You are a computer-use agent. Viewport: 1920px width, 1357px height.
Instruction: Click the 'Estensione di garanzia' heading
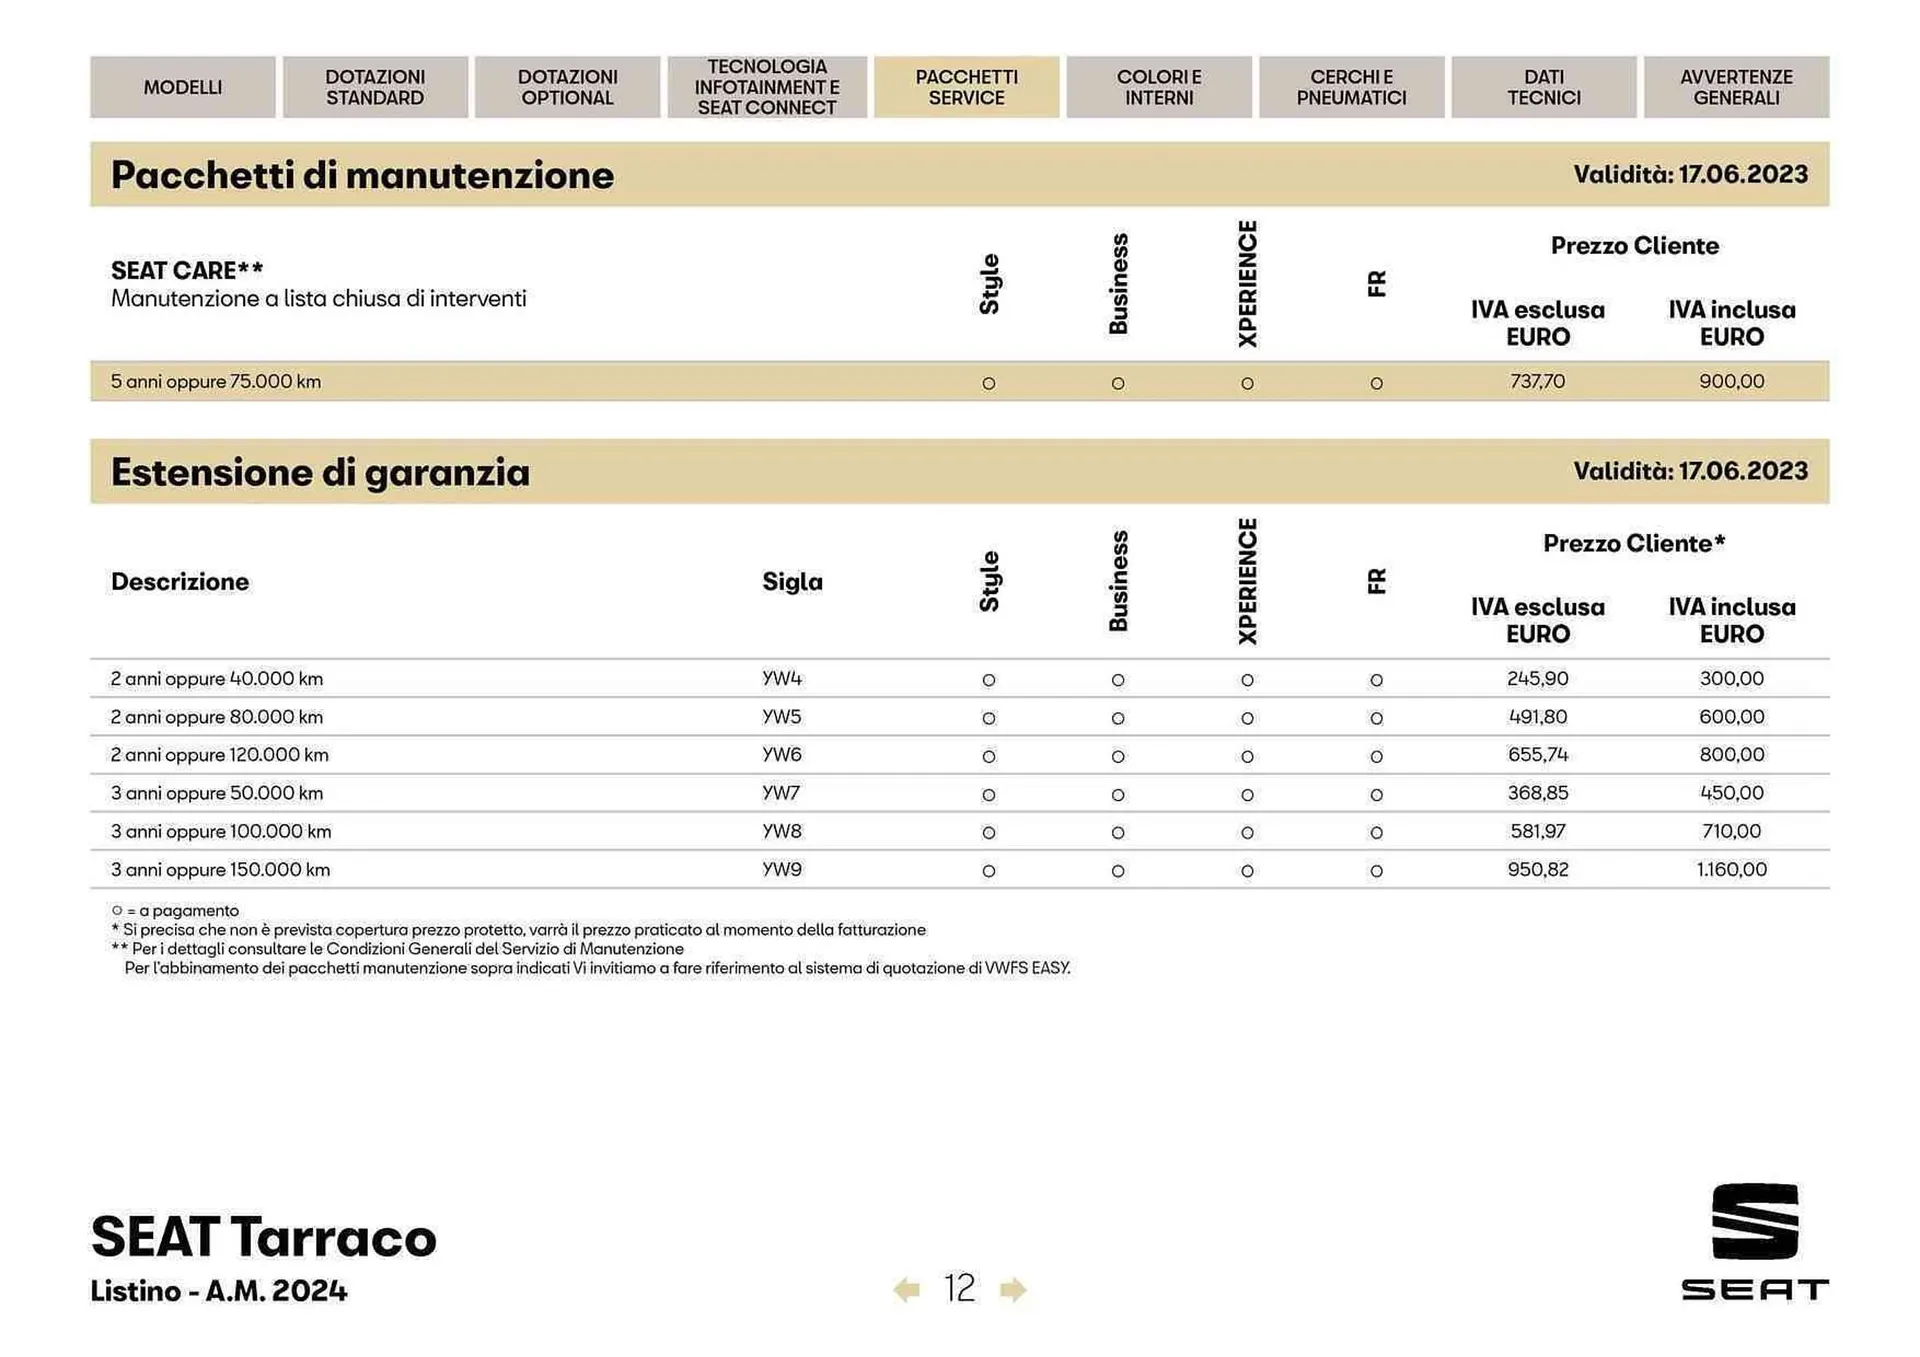click(320, 472)
